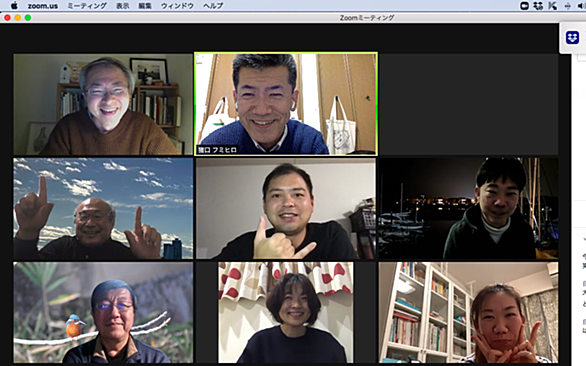Open the 表示 menu
Viewport: 586px width, 366px height.
(x=123, y=6)
